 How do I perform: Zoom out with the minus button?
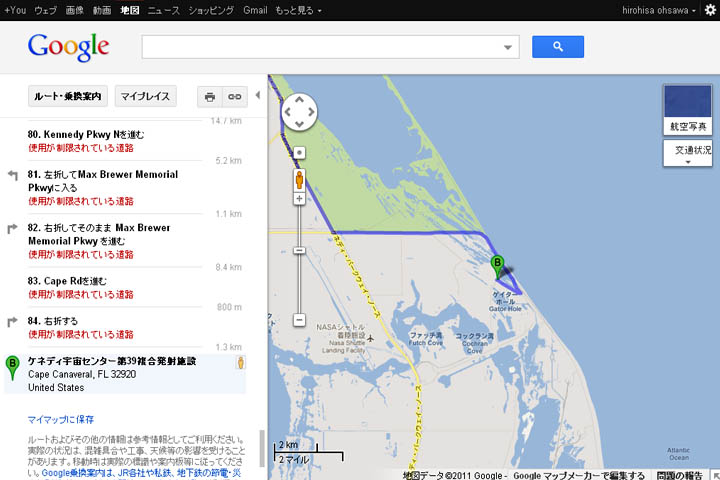pos(299,320)
